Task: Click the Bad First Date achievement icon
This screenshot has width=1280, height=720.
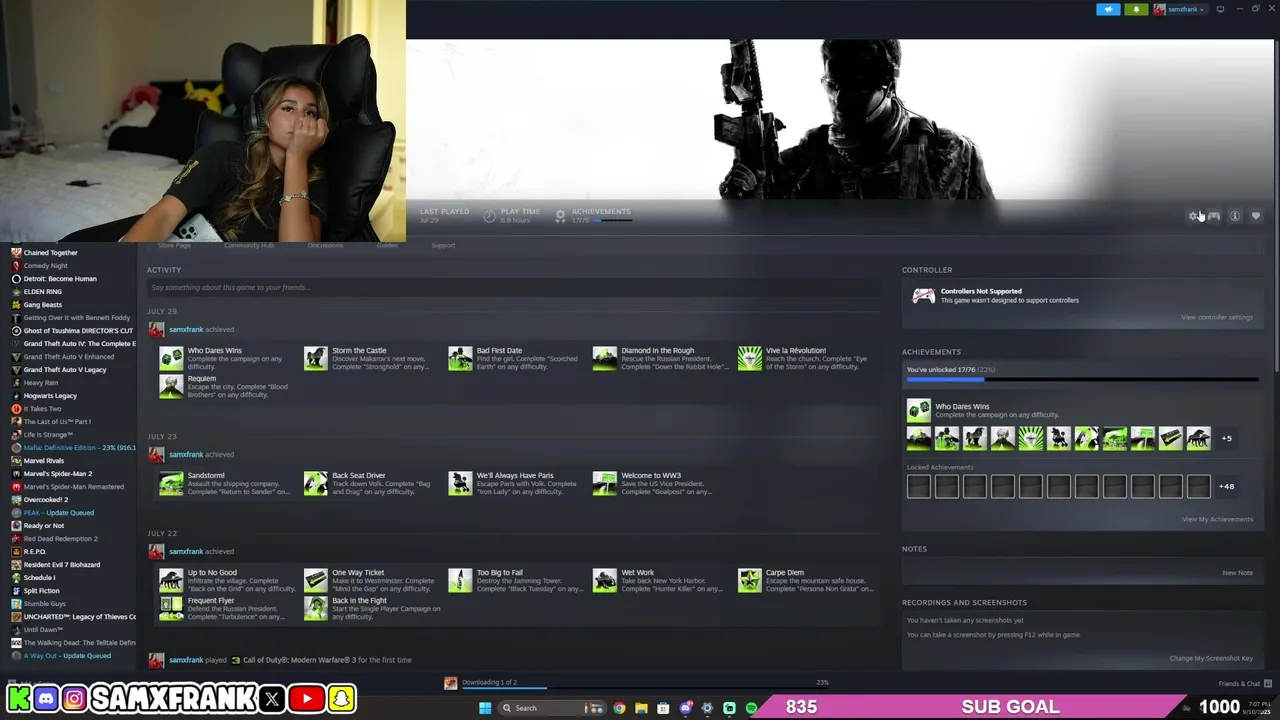Action: [x=460, y=358]
